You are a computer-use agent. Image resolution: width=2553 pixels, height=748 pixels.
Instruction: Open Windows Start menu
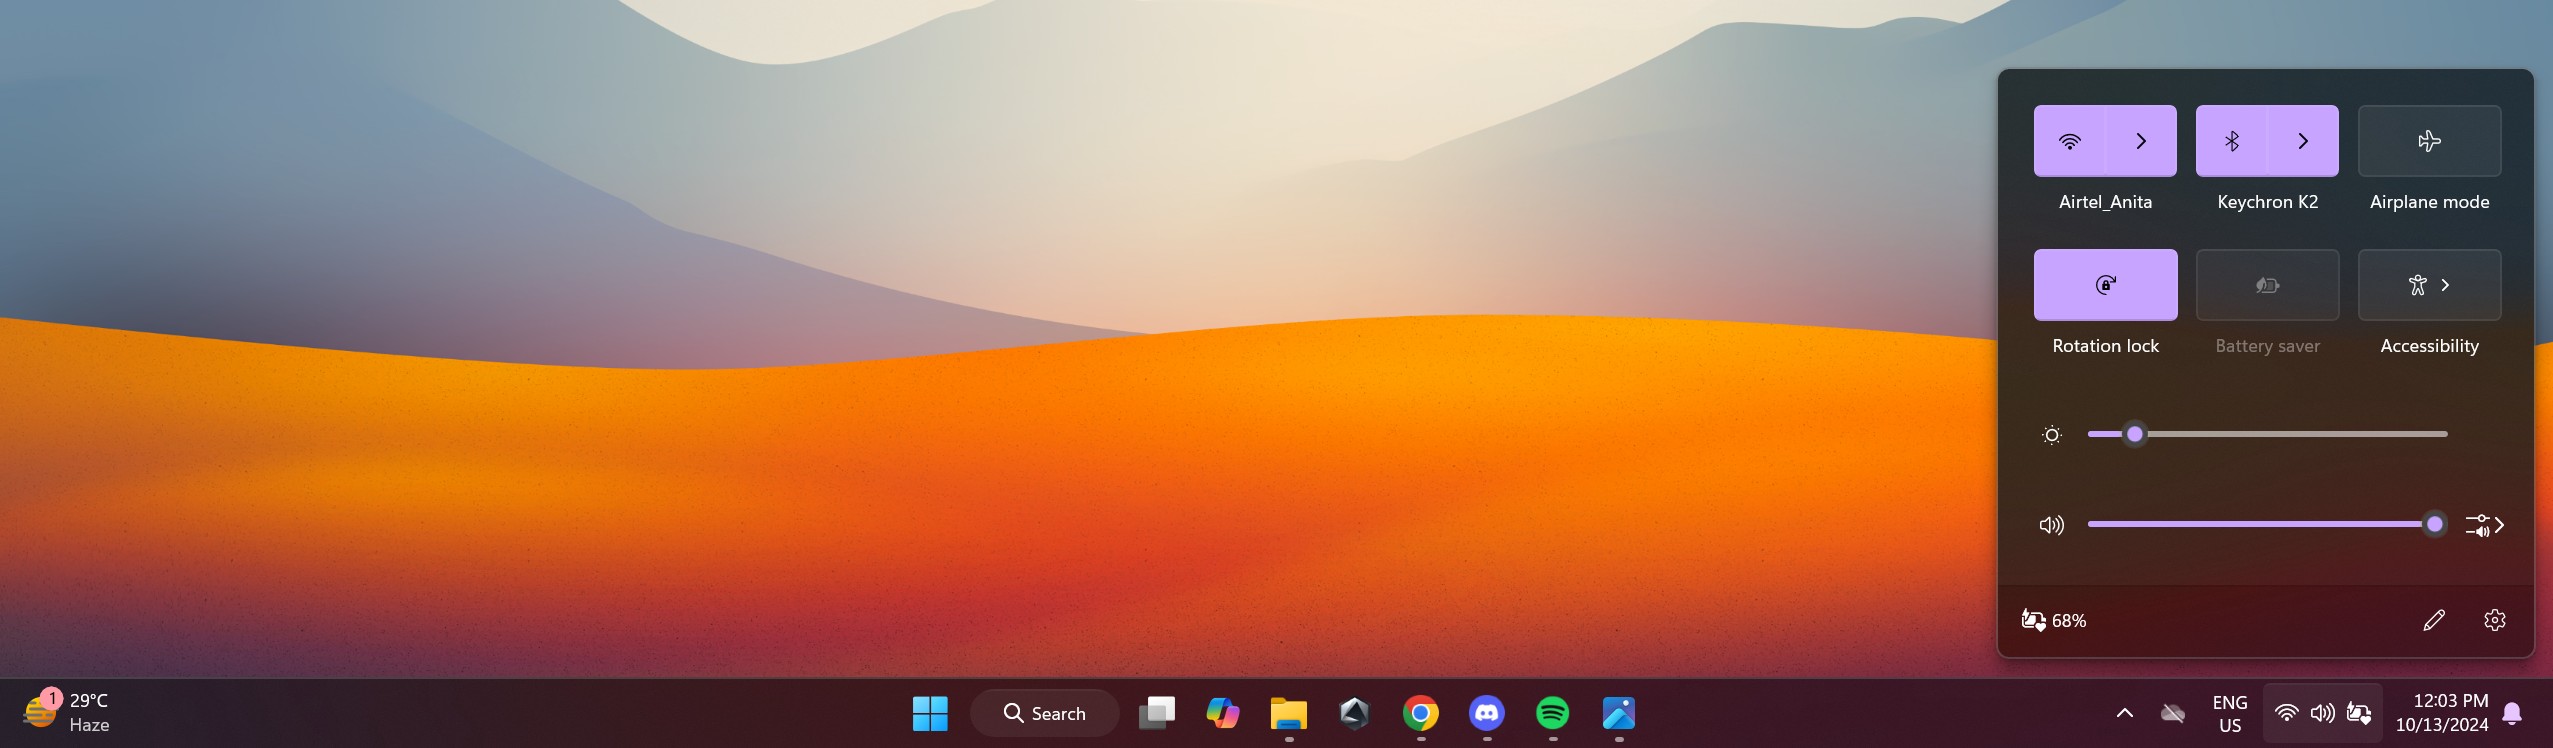pos(930,713)
